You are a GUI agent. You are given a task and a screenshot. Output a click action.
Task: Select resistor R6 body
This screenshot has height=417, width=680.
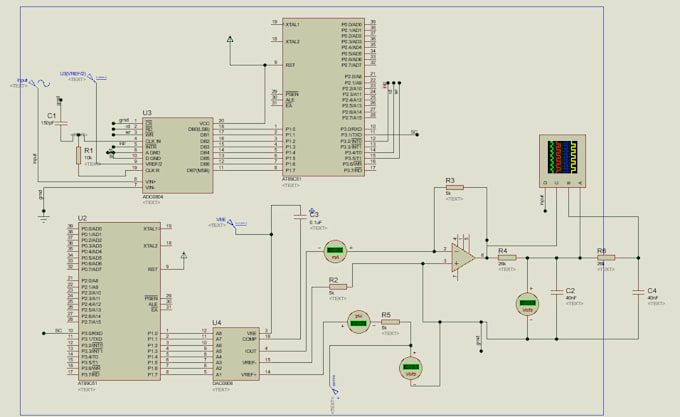pyautogui.click(x=606, y=257)
